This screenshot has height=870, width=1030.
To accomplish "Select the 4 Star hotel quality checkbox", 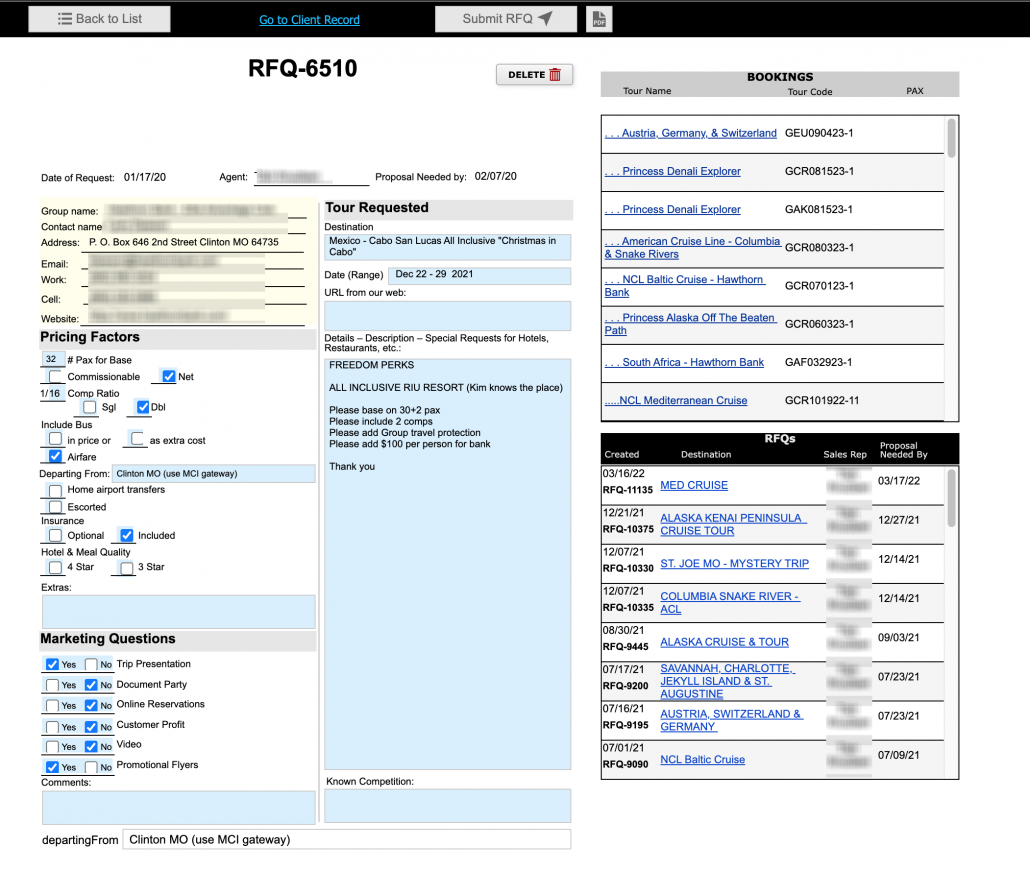I will coord(55,567).
